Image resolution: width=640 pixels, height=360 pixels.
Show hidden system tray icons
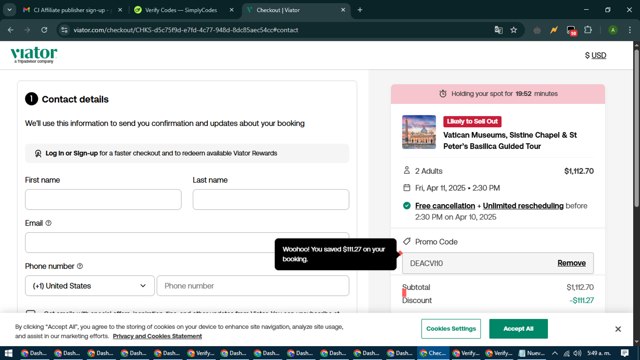(x=555, y=353)
